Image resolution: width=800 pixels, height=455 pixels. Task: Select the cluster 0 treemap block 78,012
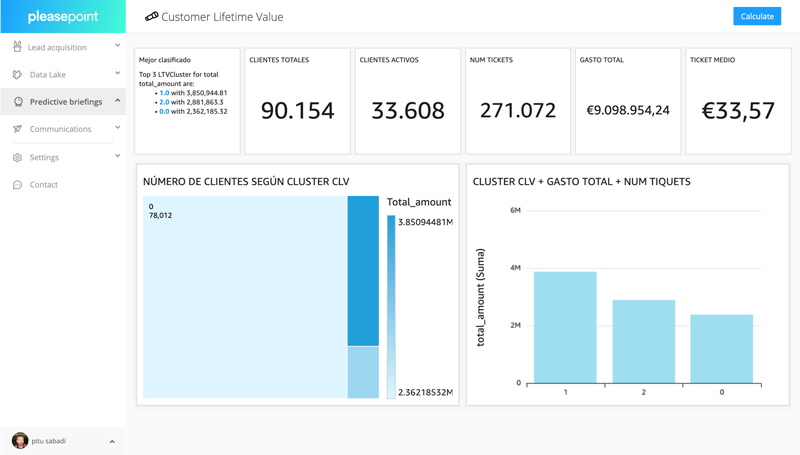click(x=244, y=298)
